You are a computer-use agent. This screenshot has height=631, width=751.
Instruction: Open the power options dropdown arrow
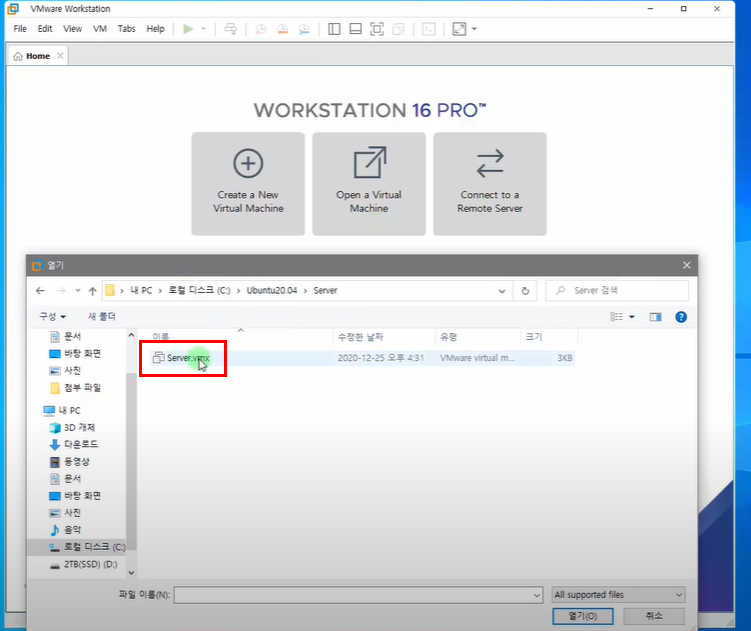tap(204, 29)
